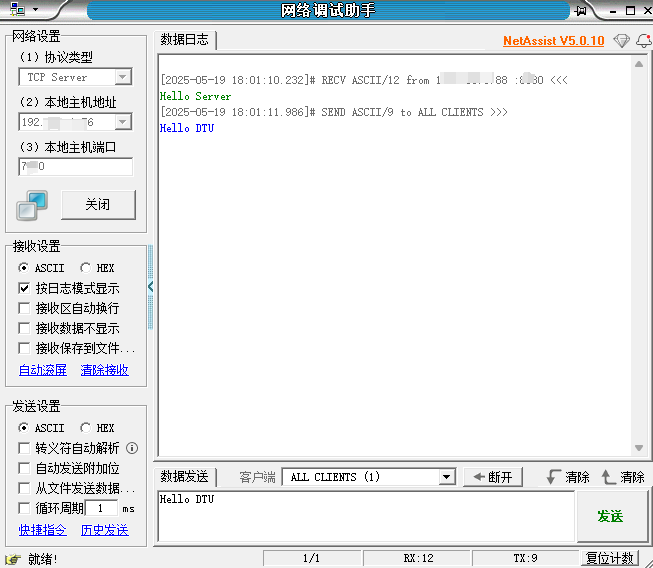Image resolution: width=653 pixels, height=568 pixels.
Task: Click the Hello DTU send text box
Action: 366,516
